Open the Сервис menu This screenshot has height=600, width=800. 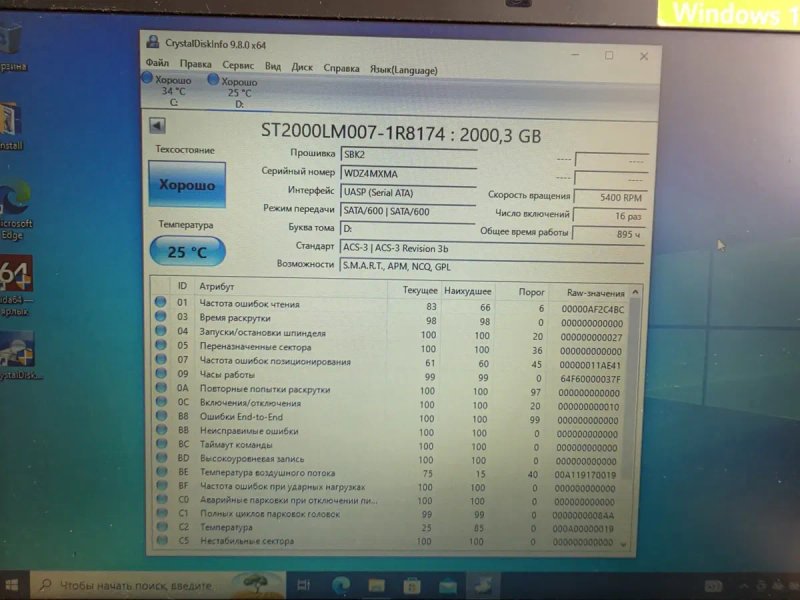(x=238, y=65)
